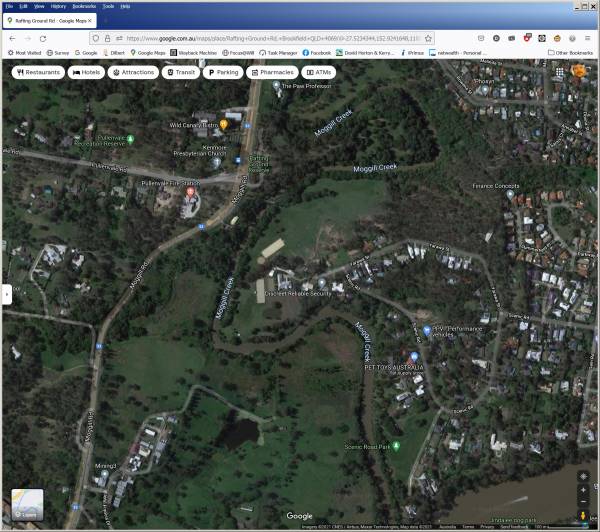Select the Pullenvale Fire Station marker
This screenshot has height=532, width=600.
190,193
